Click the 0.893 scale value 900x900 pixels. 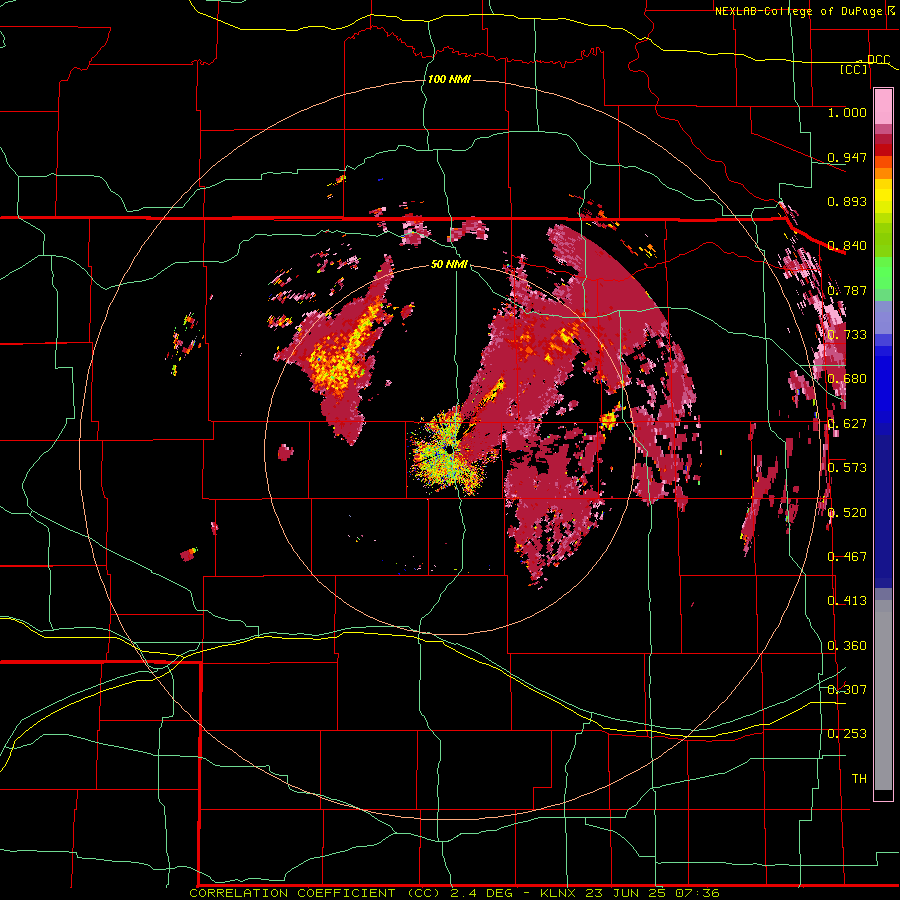[847, 201]
